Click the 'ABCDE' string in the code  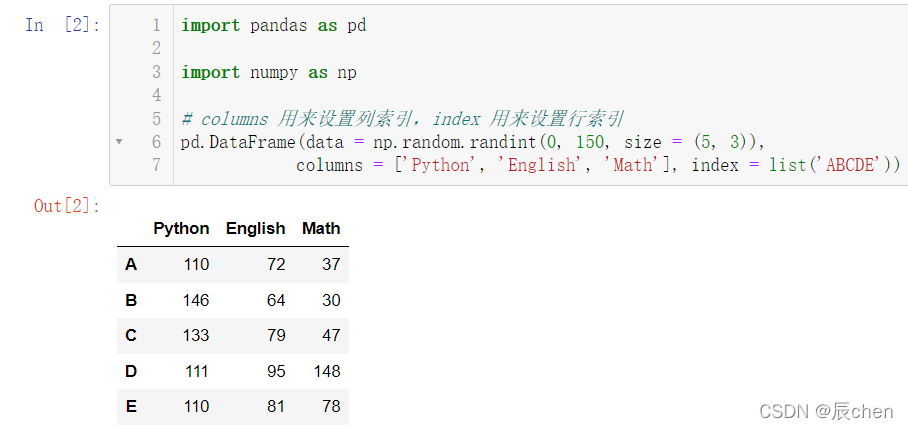coord(850,165)
